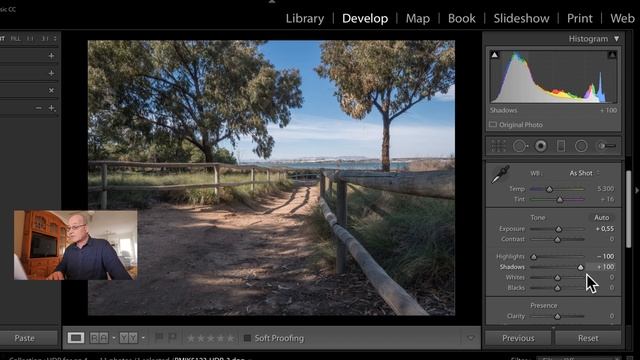Click plus icon beside minus in left panel

[x=51, y=108]
